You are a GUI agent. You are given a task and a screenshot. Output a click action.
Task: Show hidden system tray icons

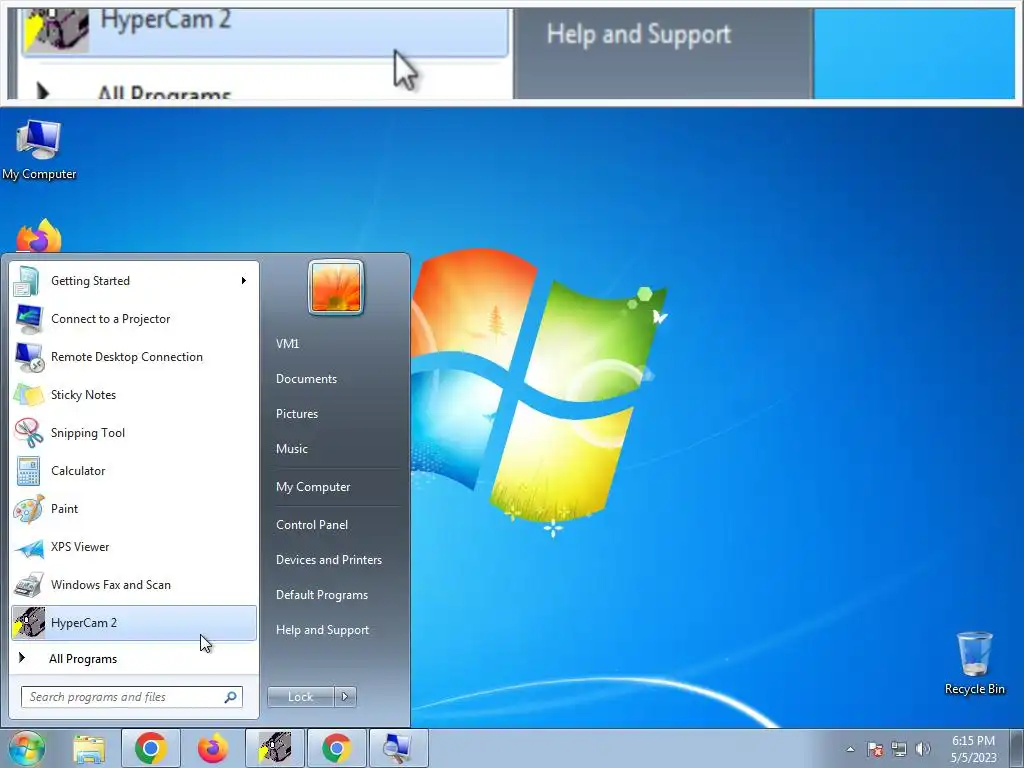[850, 749]
